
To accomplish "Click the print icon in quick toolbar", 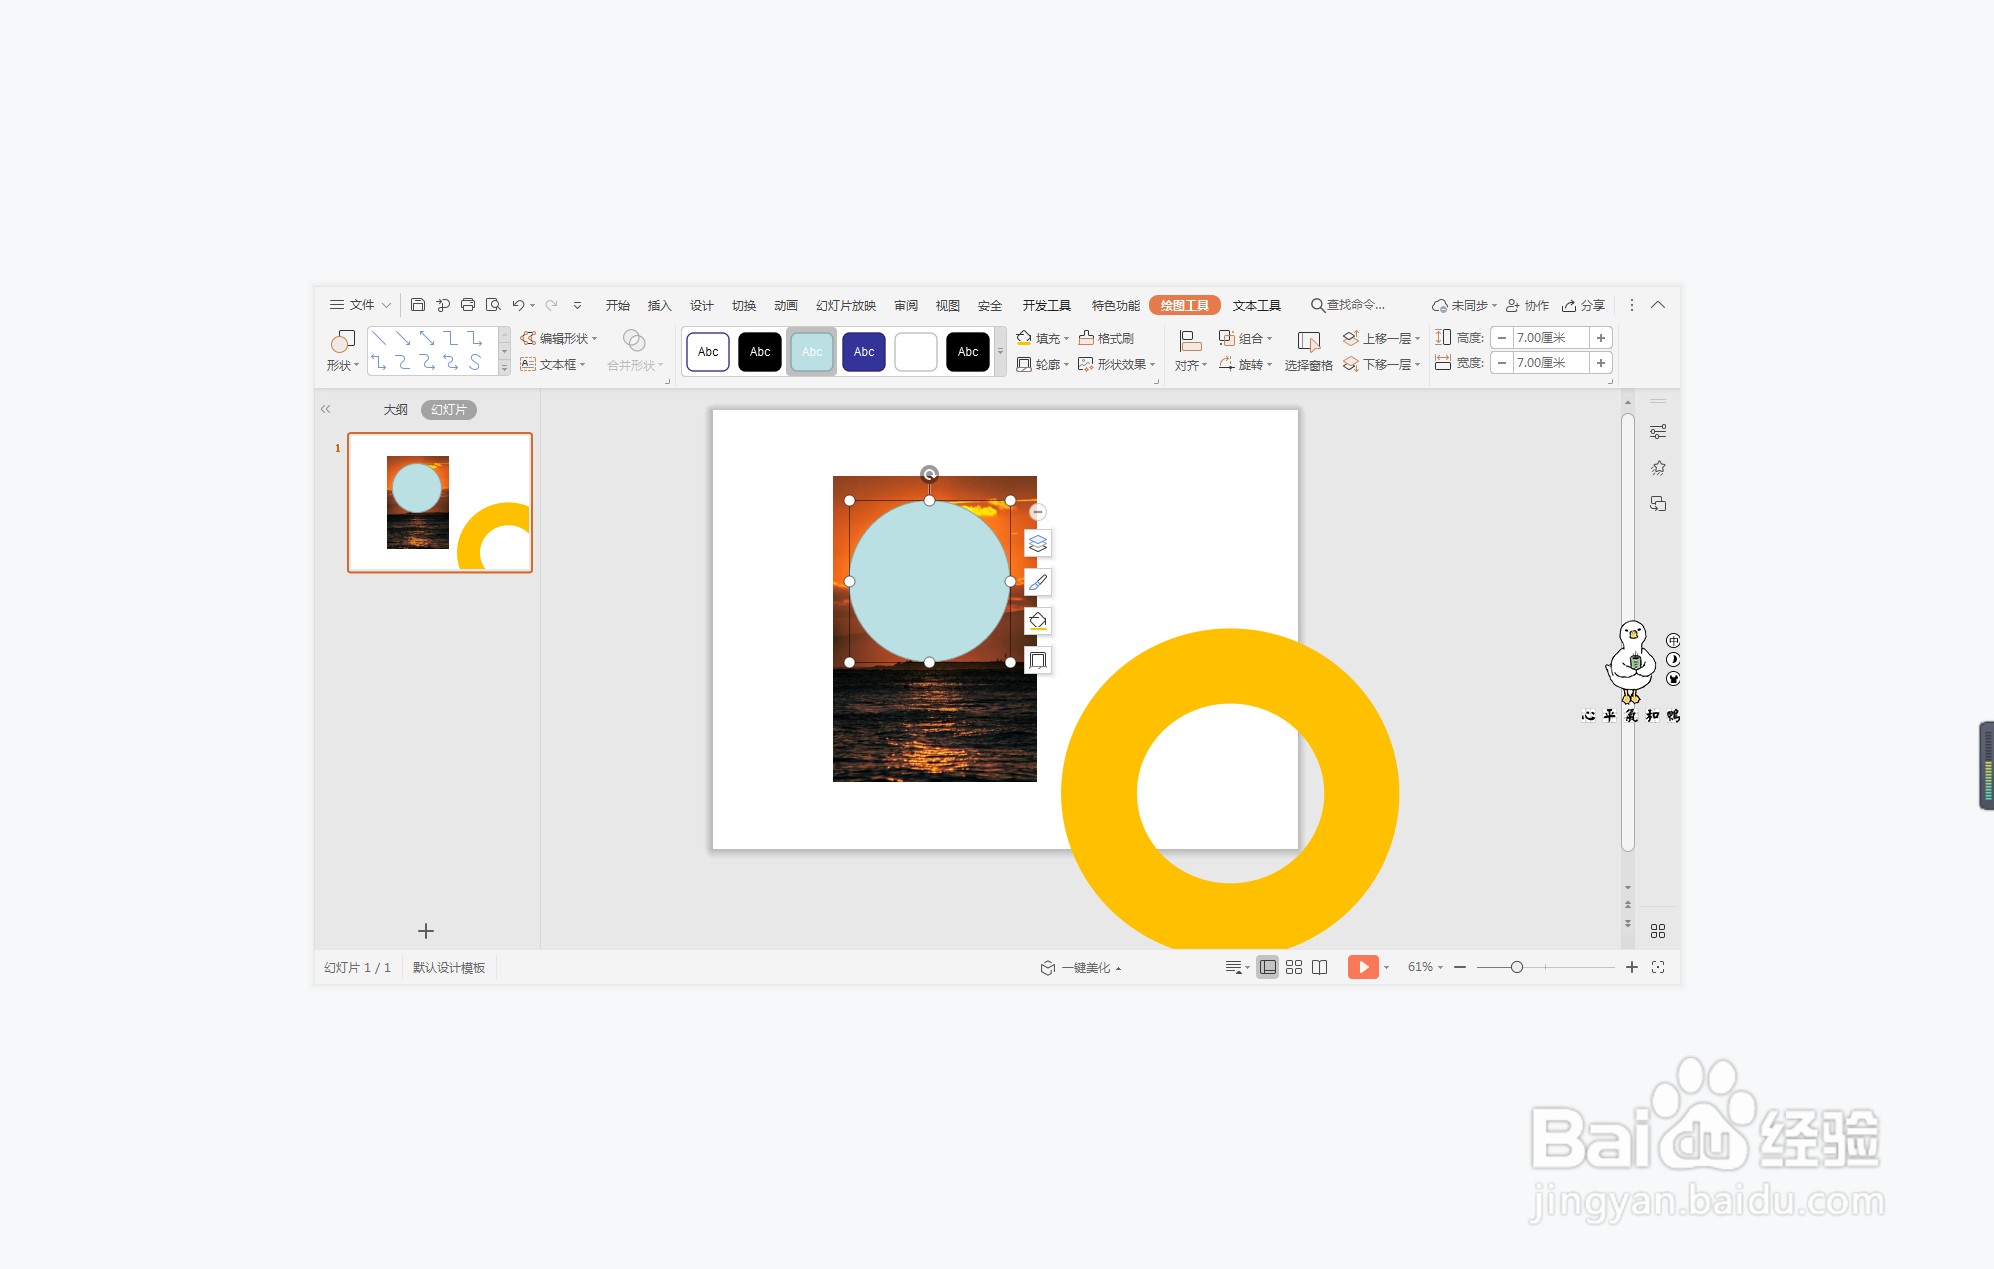I will point(468,305).
